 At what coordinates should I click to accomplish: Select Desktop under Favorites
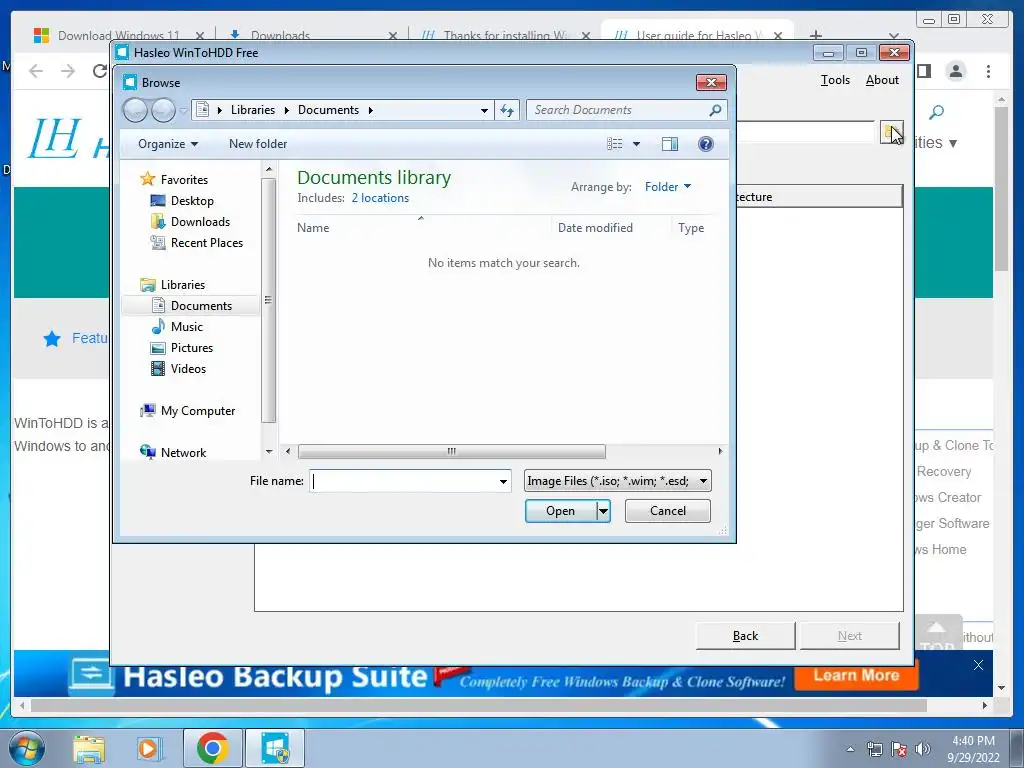pyautogui.click(x=192, y=200)
